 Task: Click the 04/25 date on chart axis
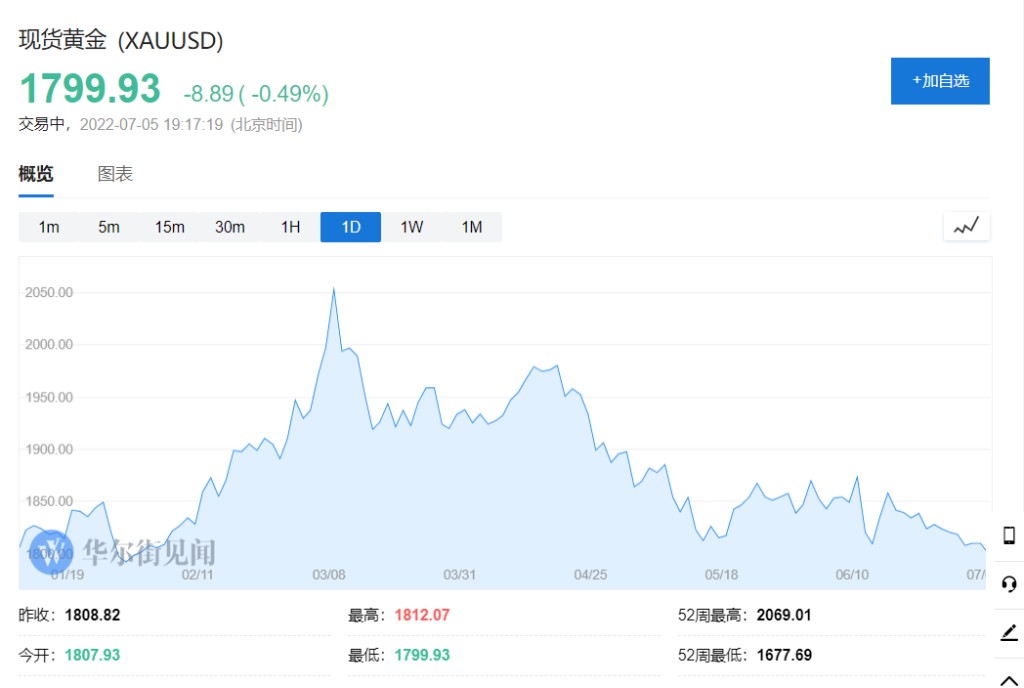pos(590,574)
